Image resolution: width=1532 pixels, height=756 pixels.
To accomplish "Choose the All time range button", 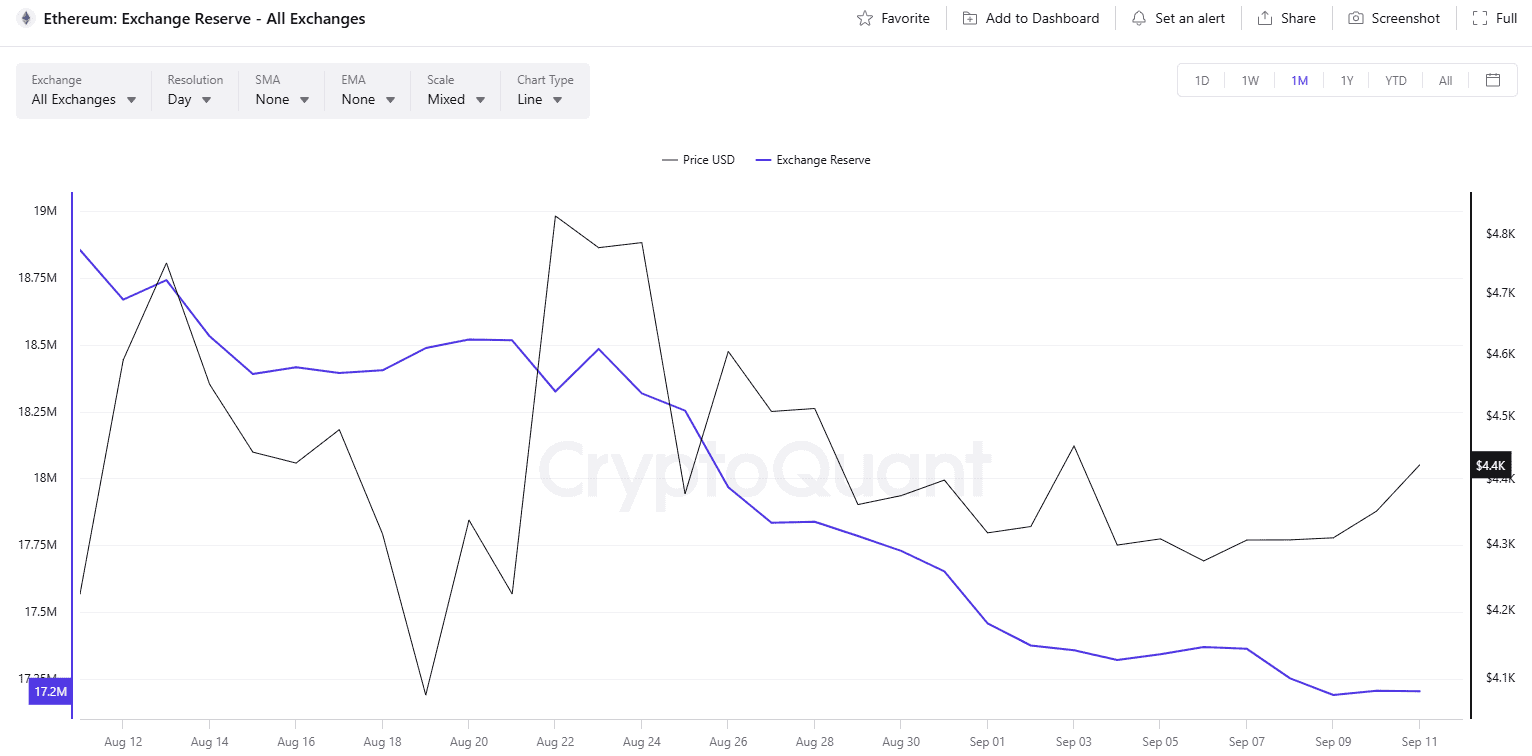I will tap(1445, 81).
